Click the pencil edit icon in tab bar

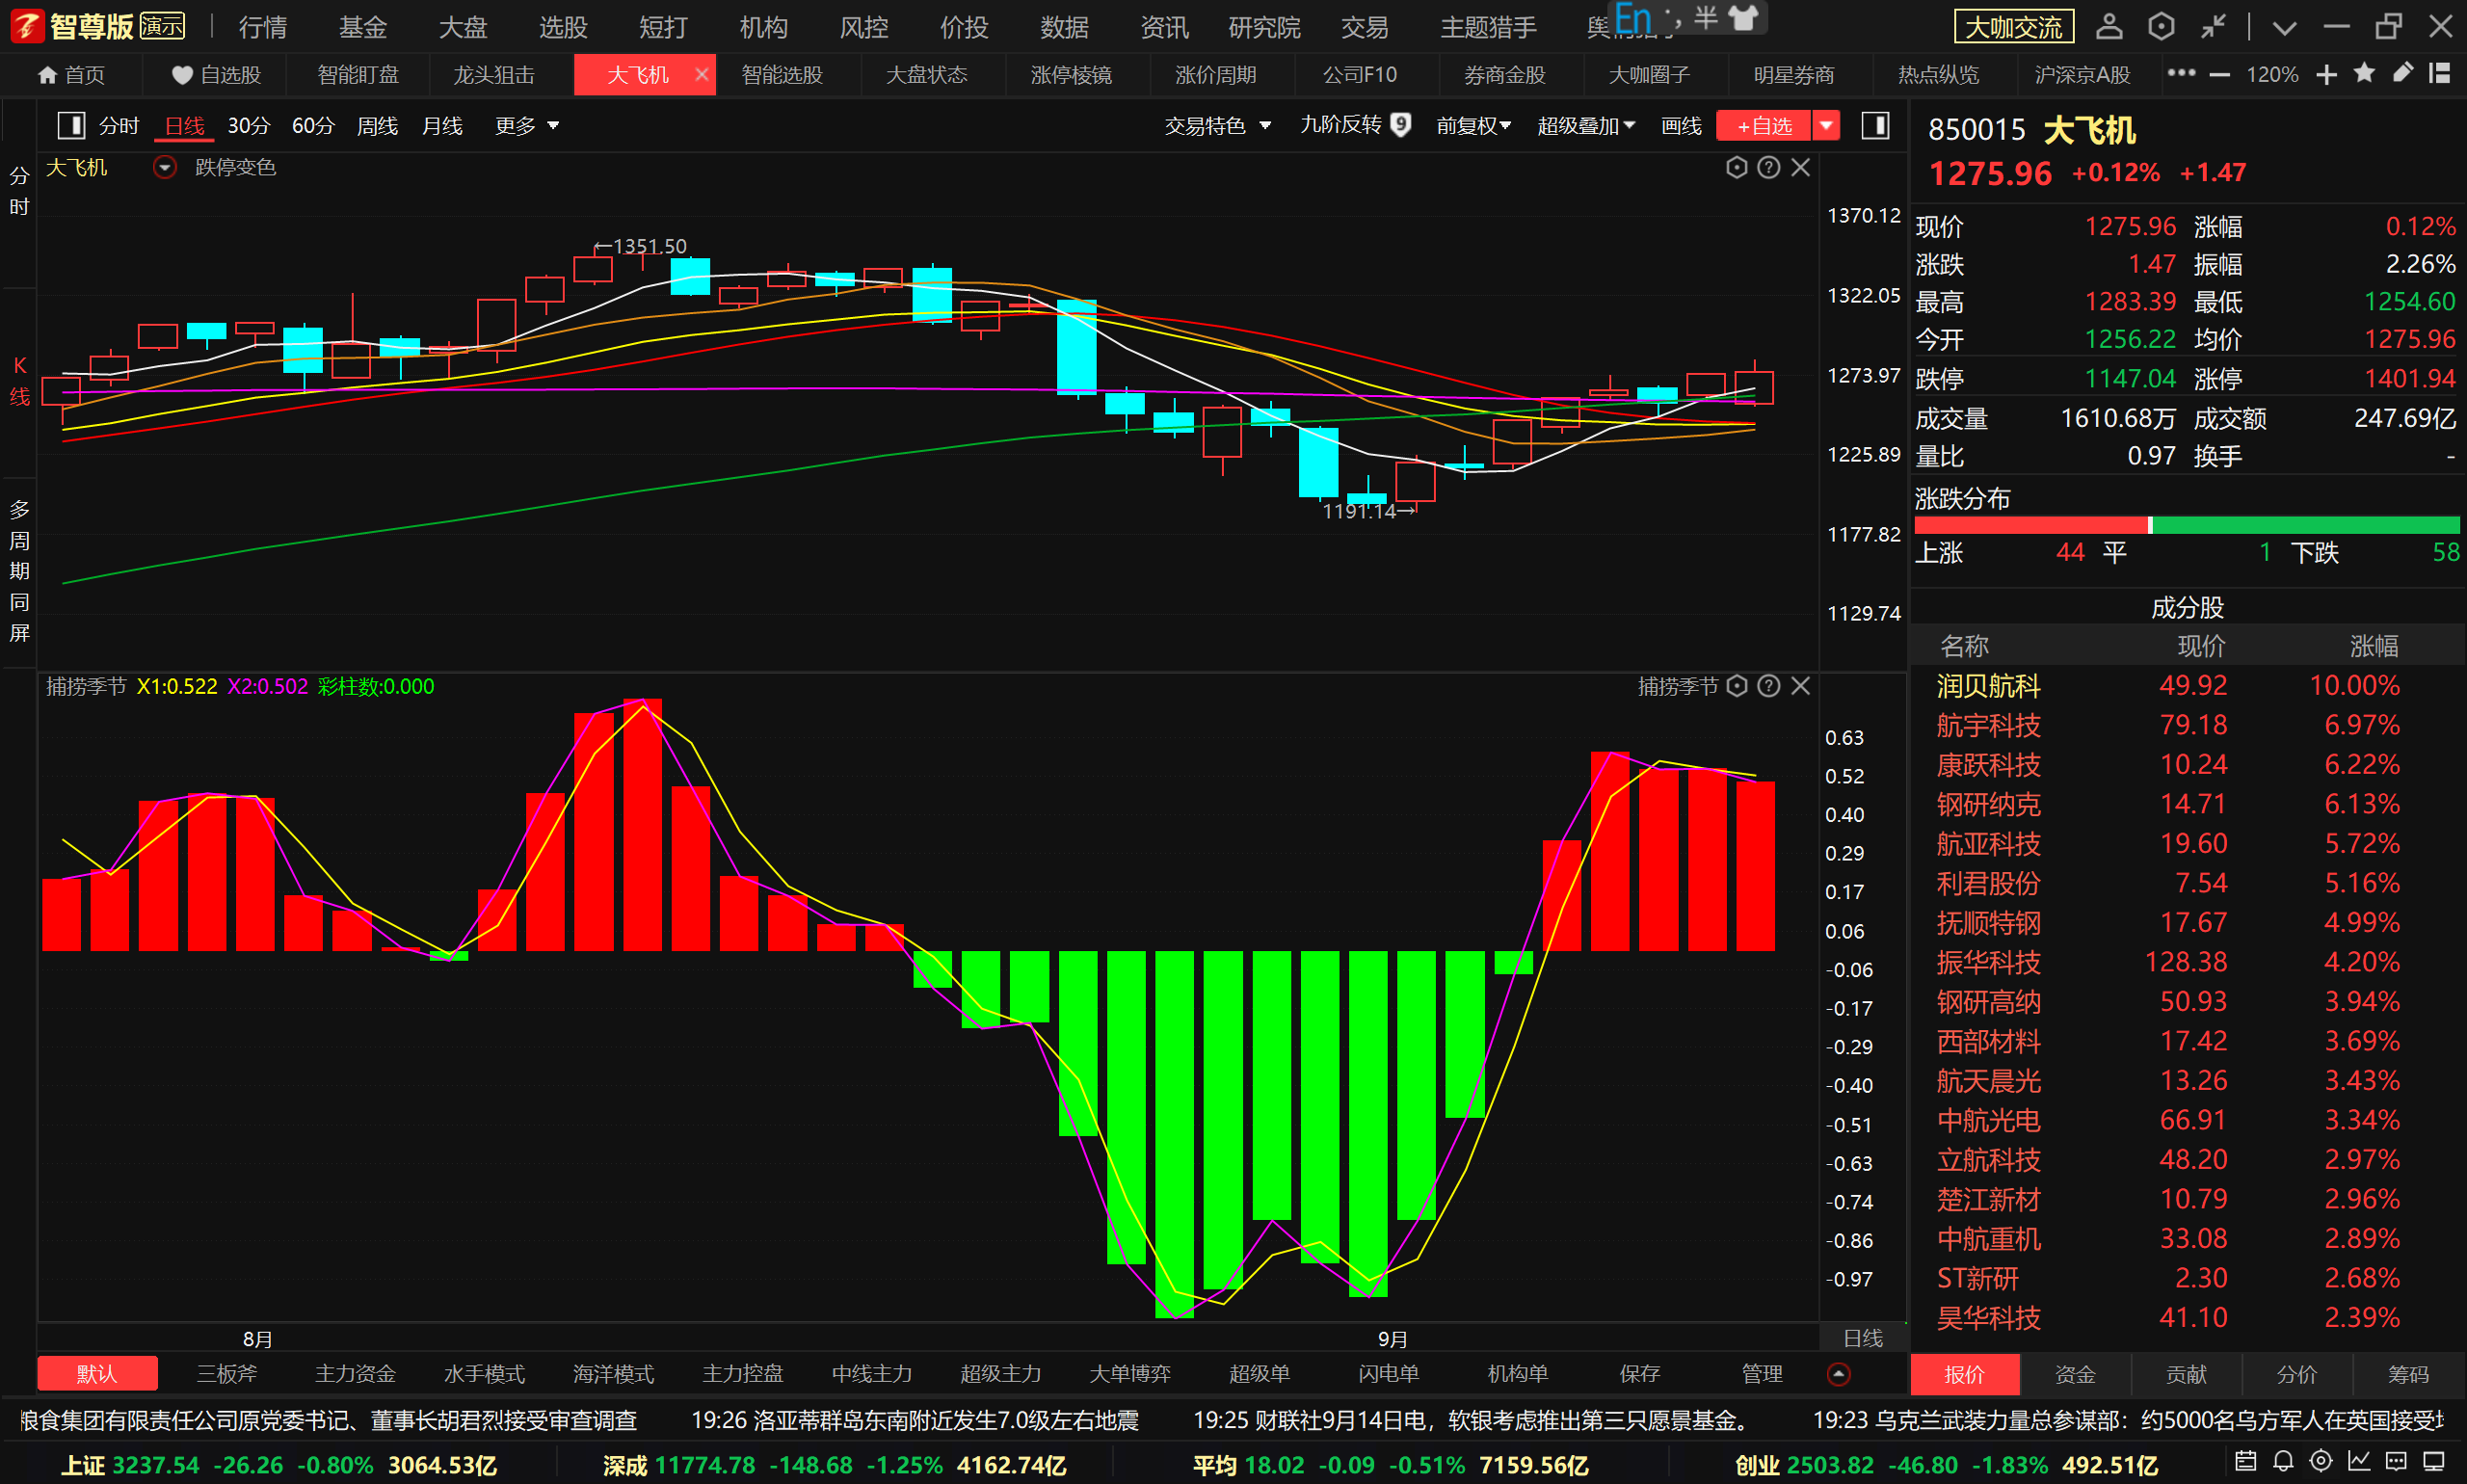[2402, 74]
